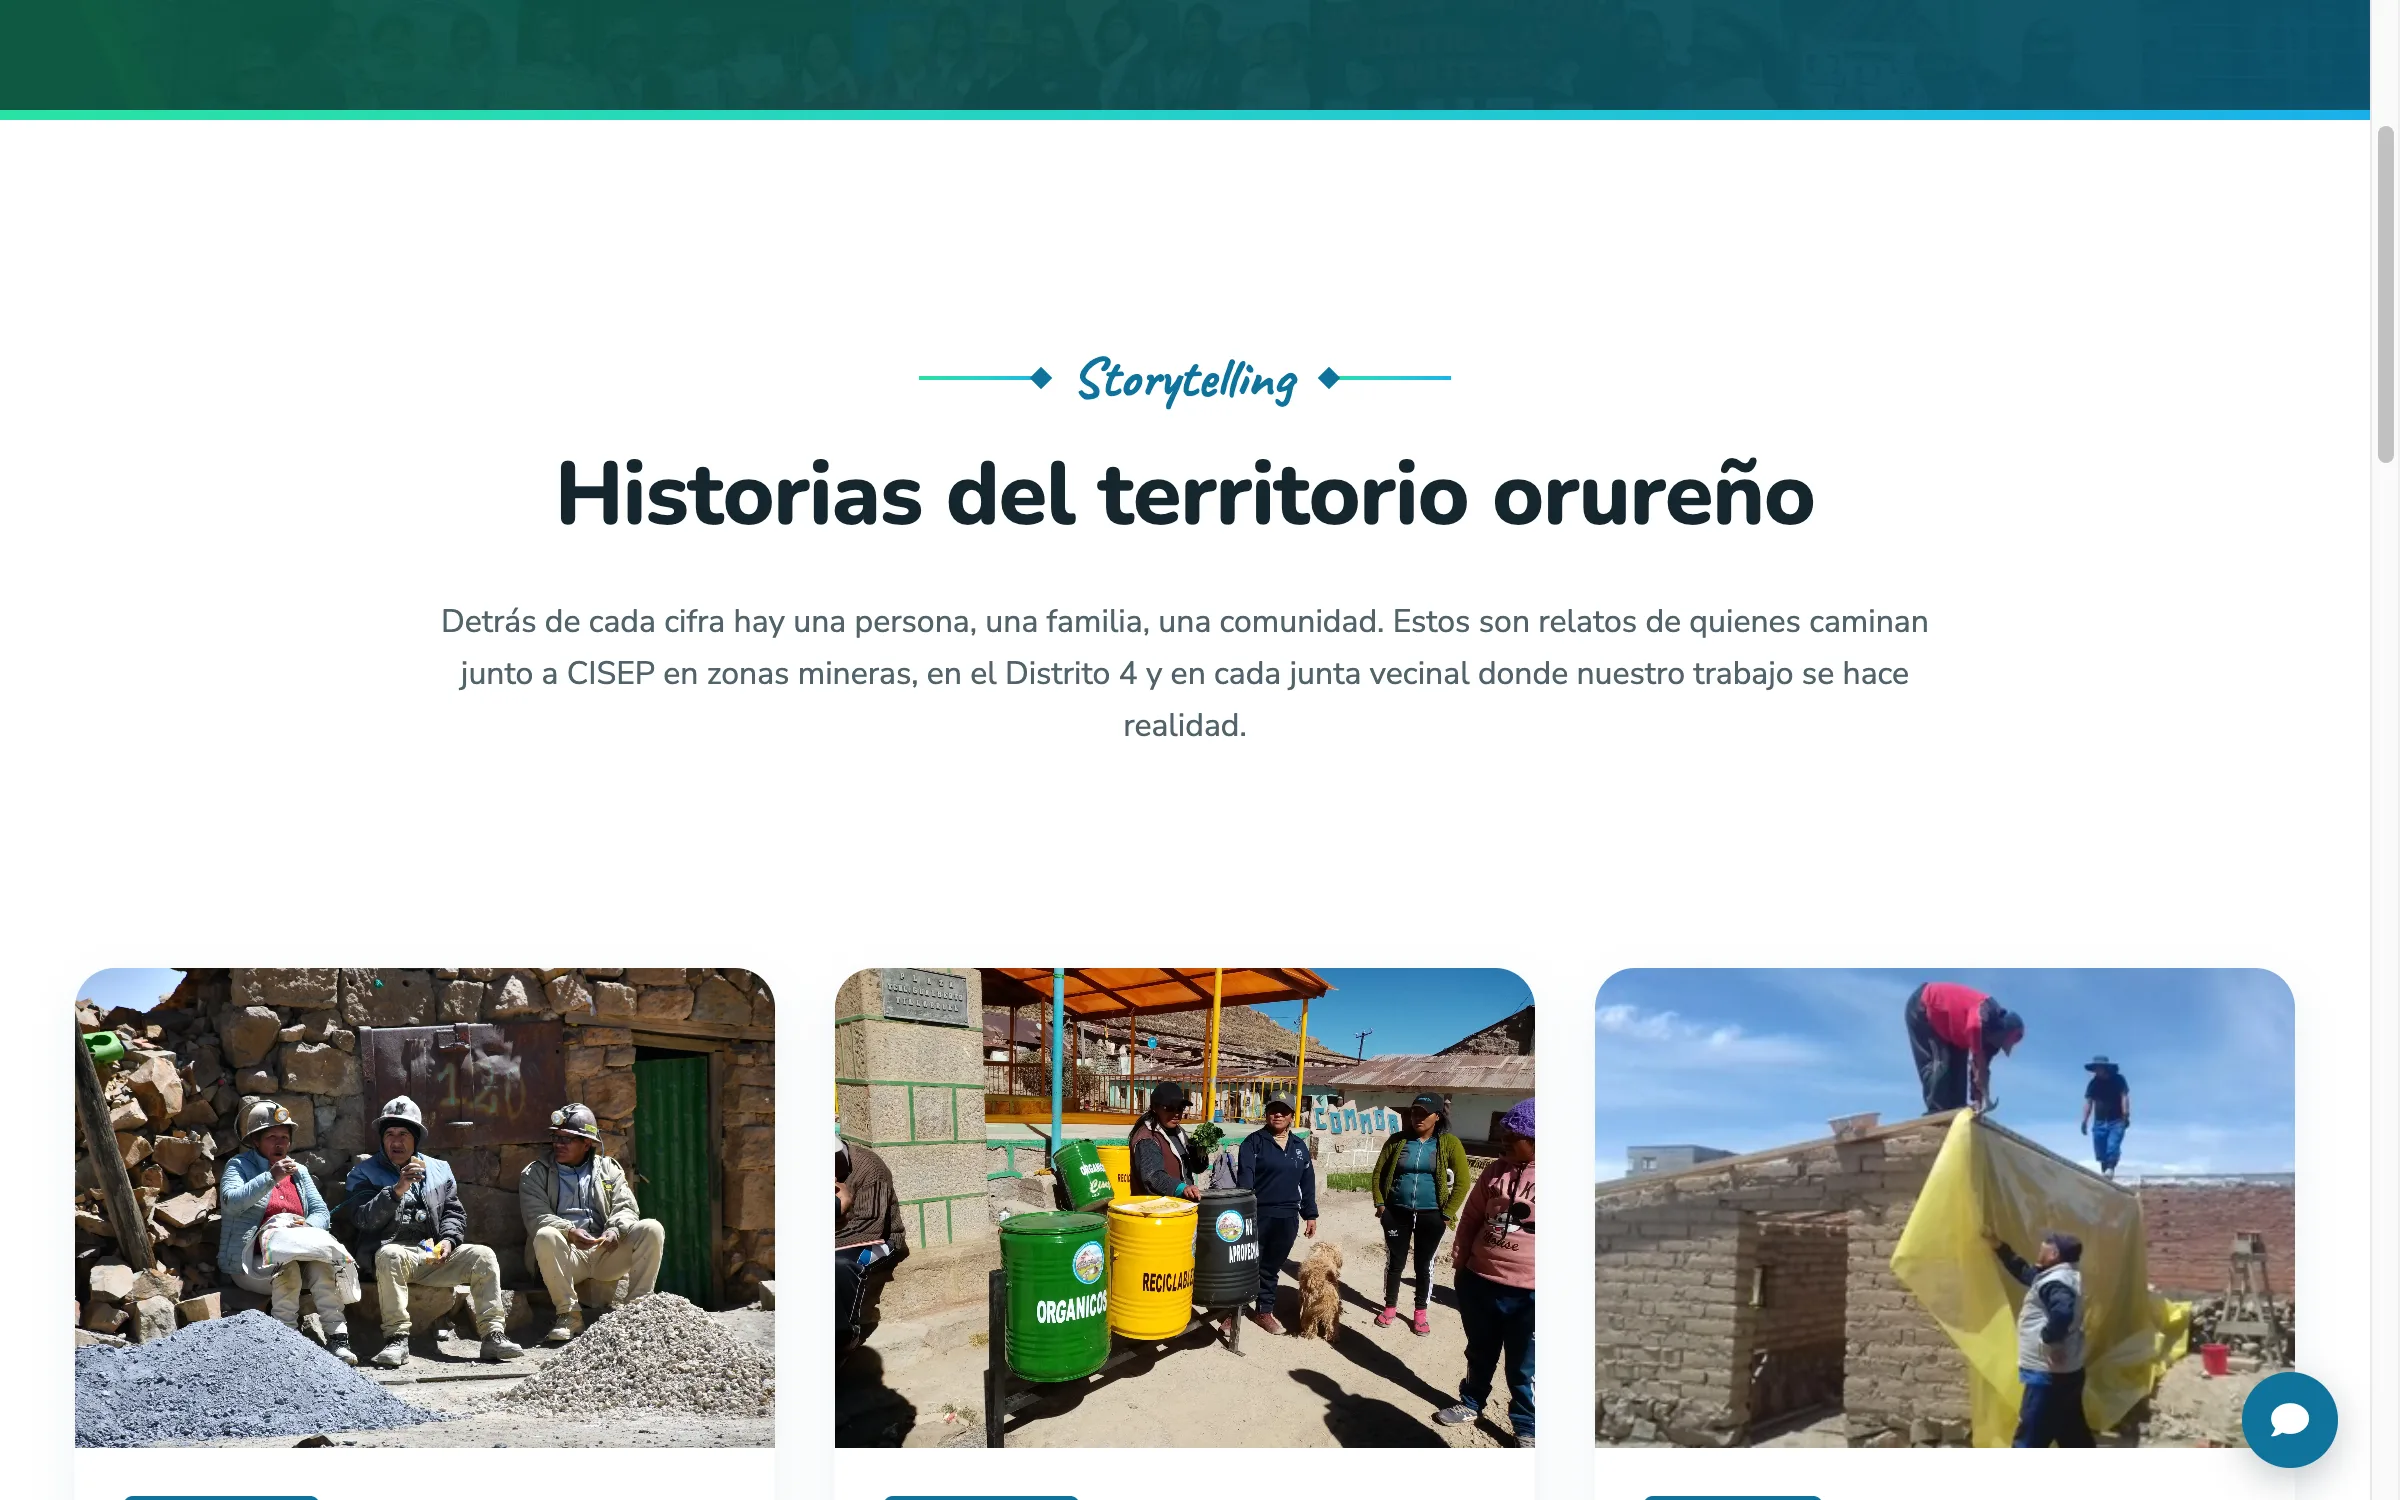Viewport: 2400px width, 1500px height.
Task: Click the page's vertical scrollbar thumb
Action: tap(2386, 294)
